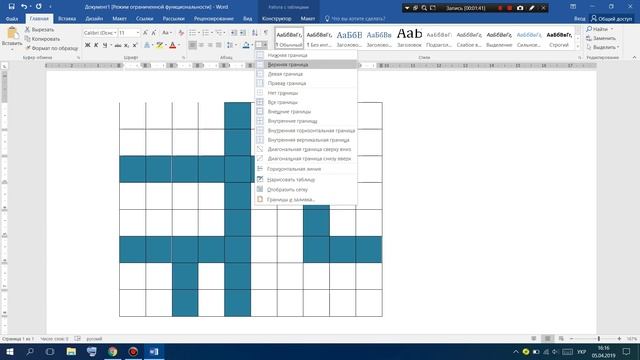Click the Decrease Indent icon

coord(234,33)
